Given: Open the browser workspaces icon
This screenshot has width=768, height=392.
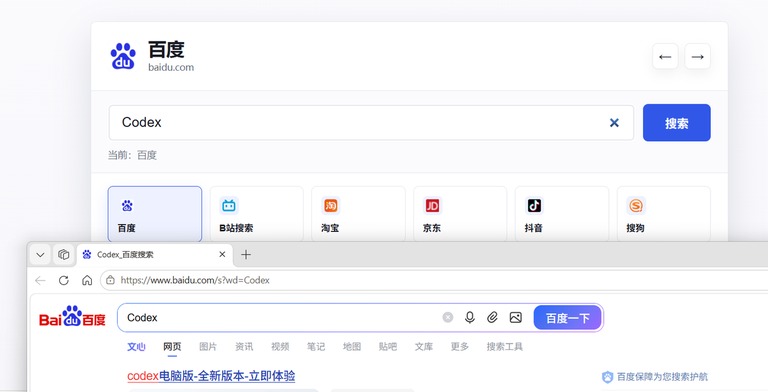Looking at the screenshot, I should 64,255.
